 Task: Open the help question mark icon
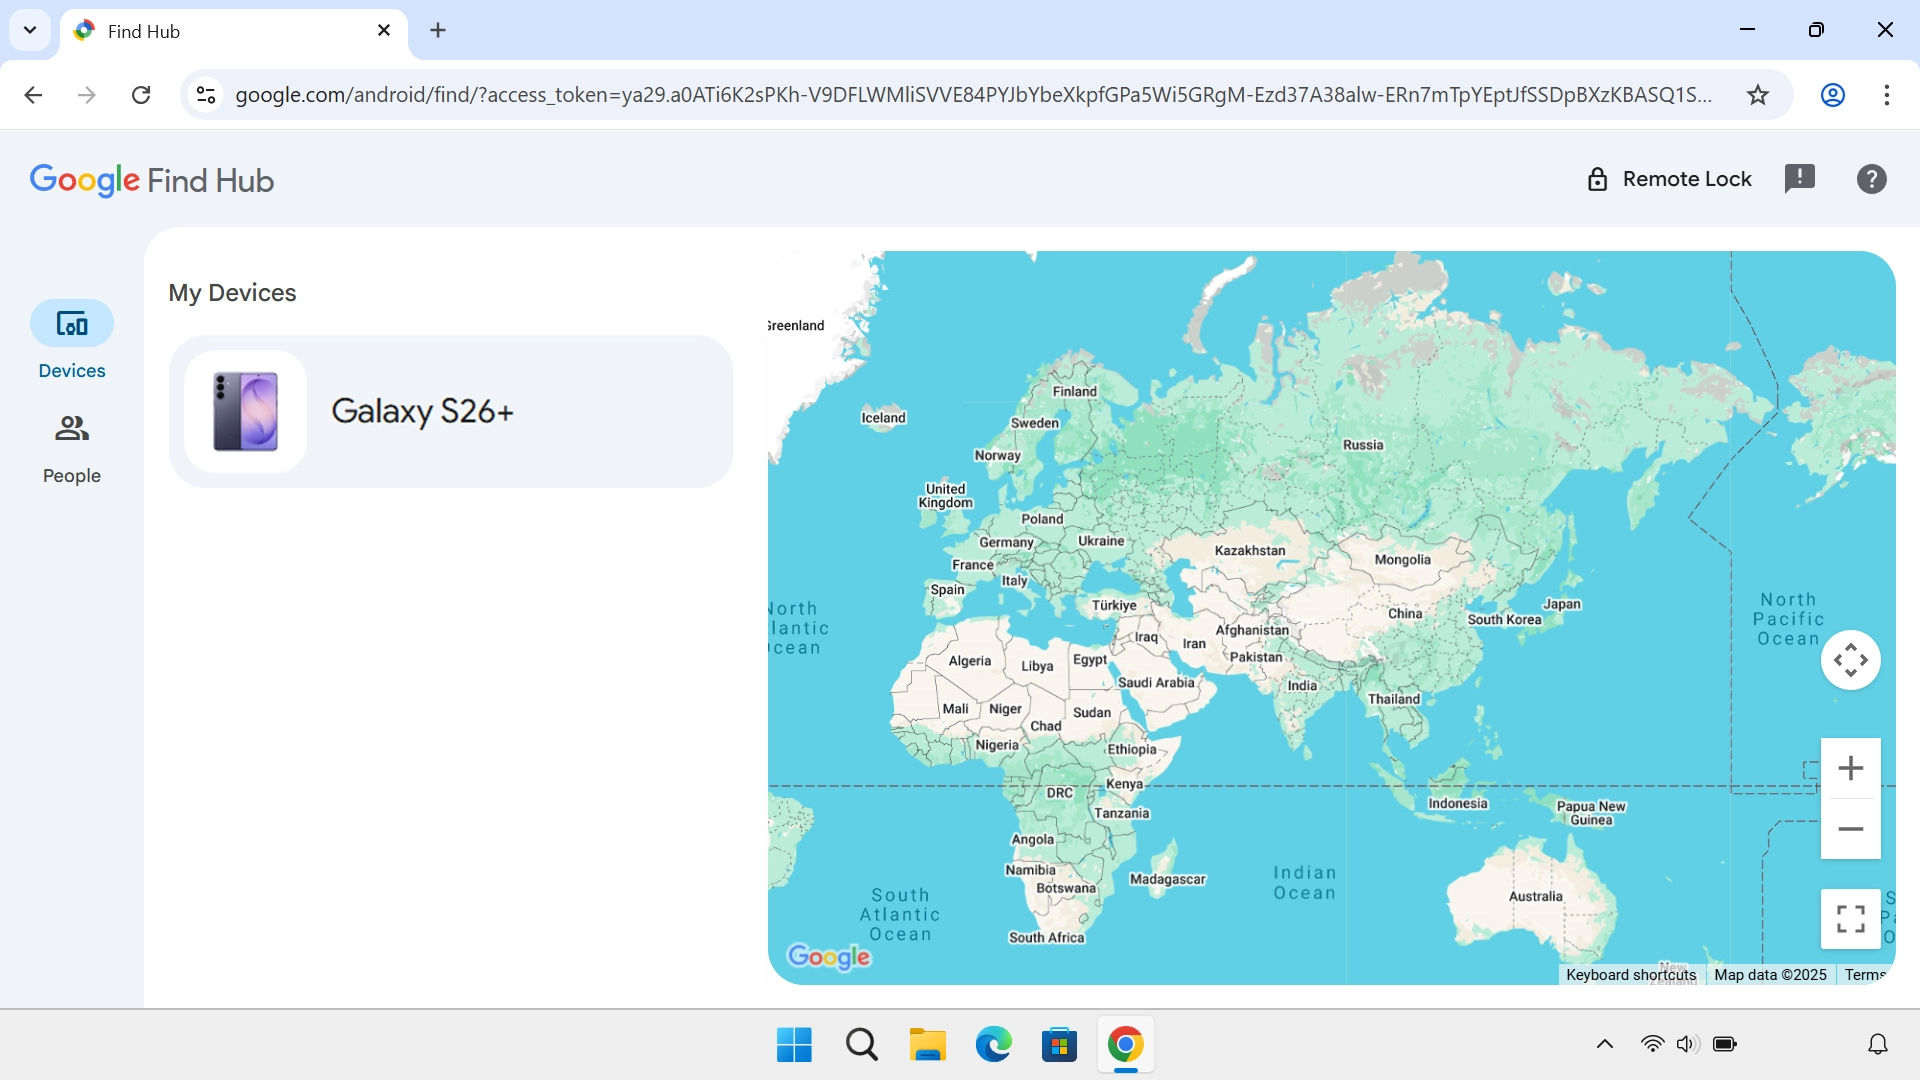tap(1871, 179)
